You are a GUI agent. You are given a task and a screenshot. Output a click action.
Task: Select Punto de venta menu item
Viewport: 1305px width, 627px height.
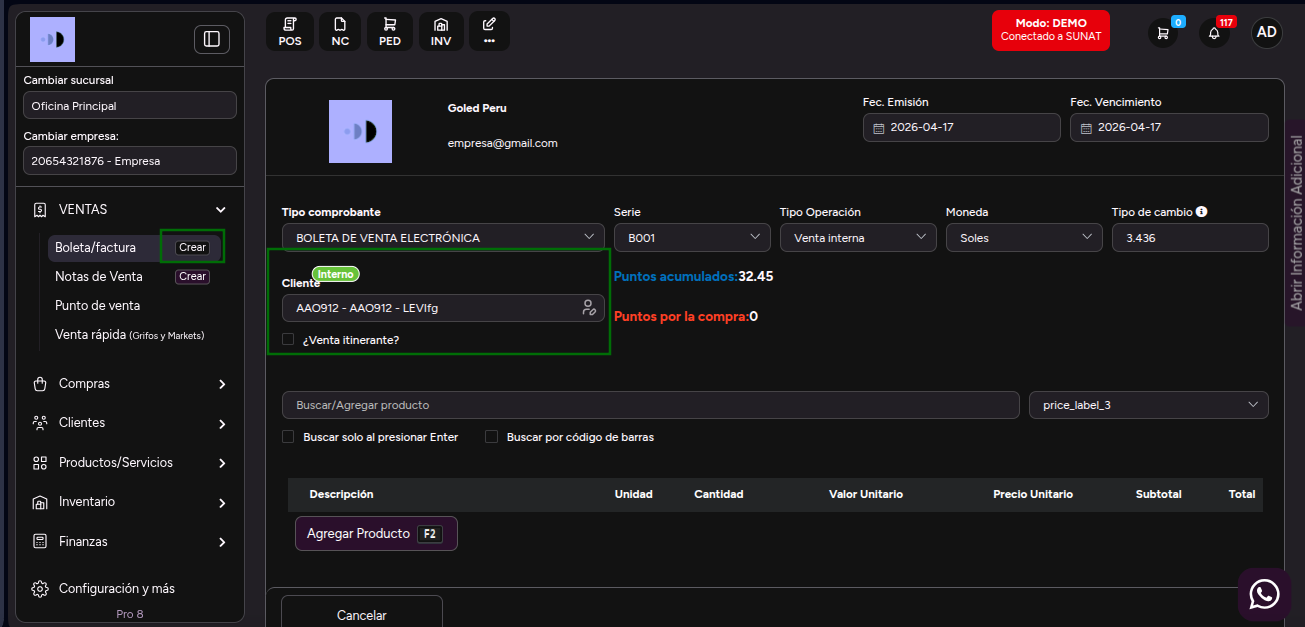pyautogui.click(x=97, y=305)
